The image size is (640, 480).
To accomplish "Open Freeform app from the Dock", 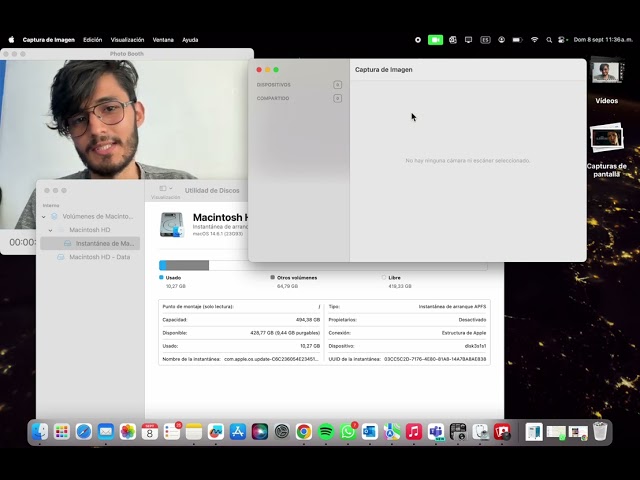I will (216, 432).
